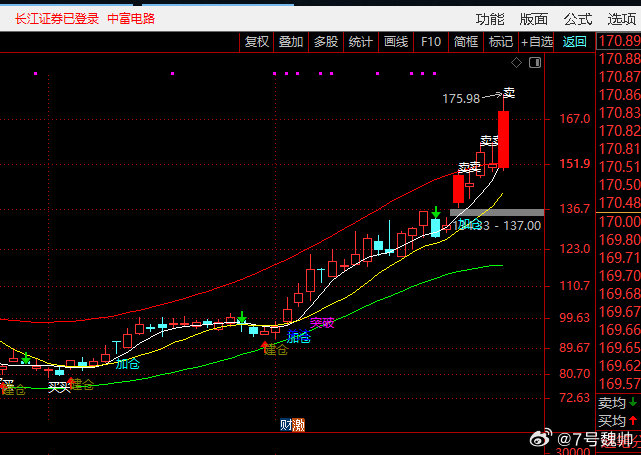
Task: Click the 买均 average buy row
Action: 619,421
